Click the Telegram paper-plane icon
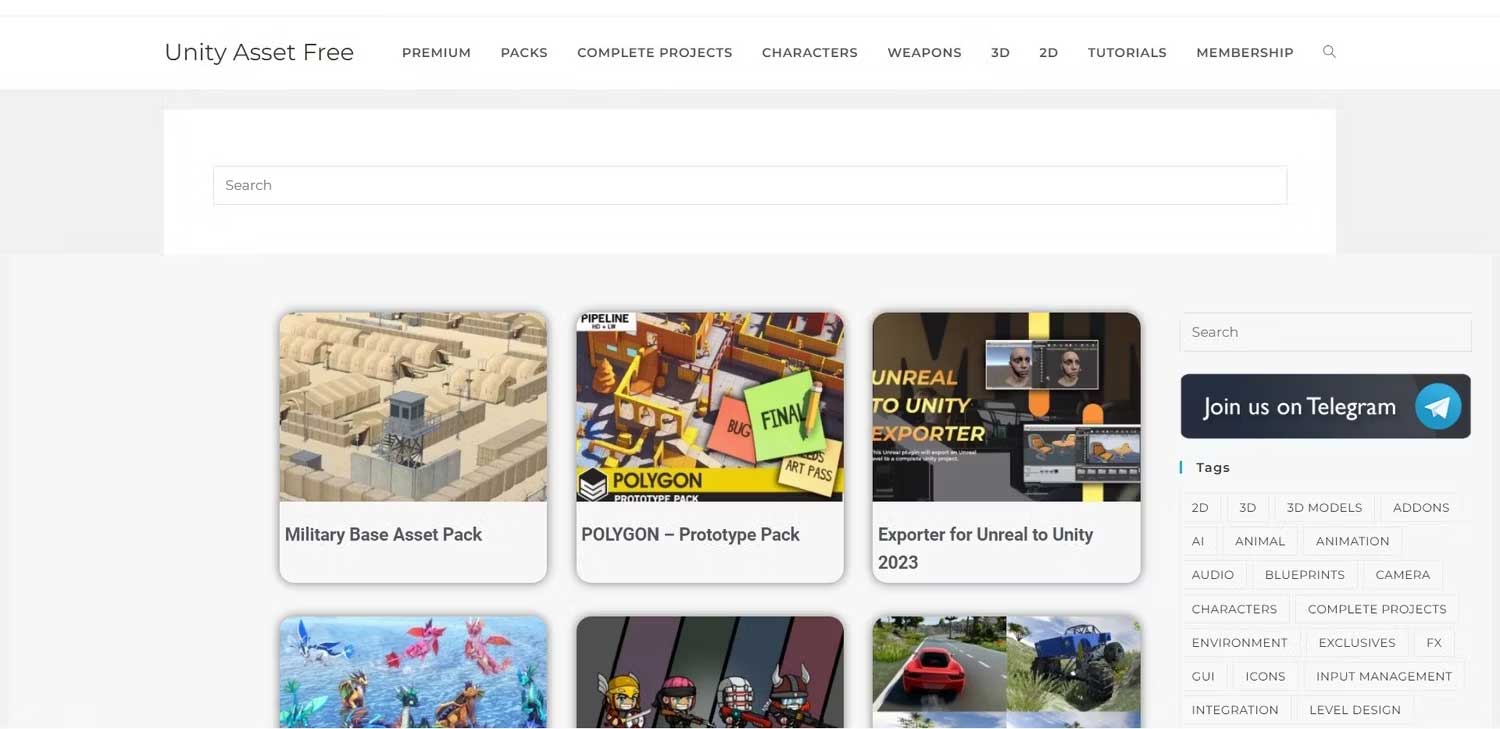 1437,406
